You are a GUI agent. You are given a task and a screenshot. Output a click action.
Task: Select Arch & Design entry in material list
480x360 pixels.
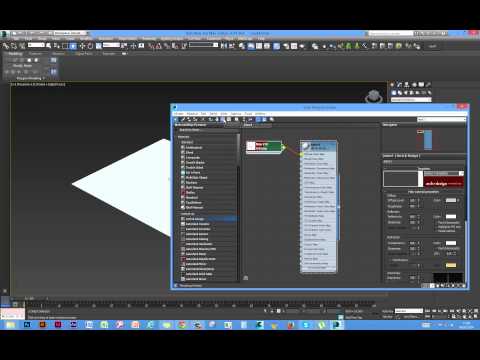pos(195,219)
